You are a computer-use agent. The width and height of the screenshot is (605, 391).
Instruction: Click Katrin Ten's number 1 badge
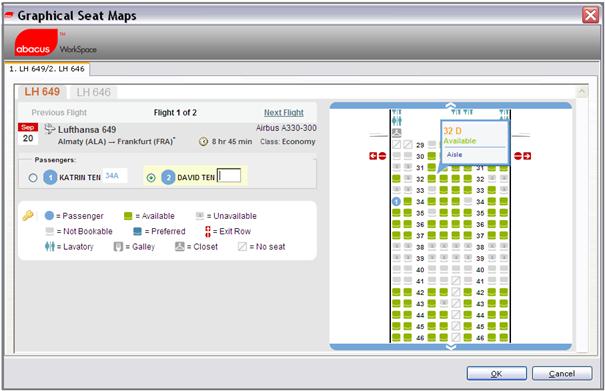(x=50, y=178)
